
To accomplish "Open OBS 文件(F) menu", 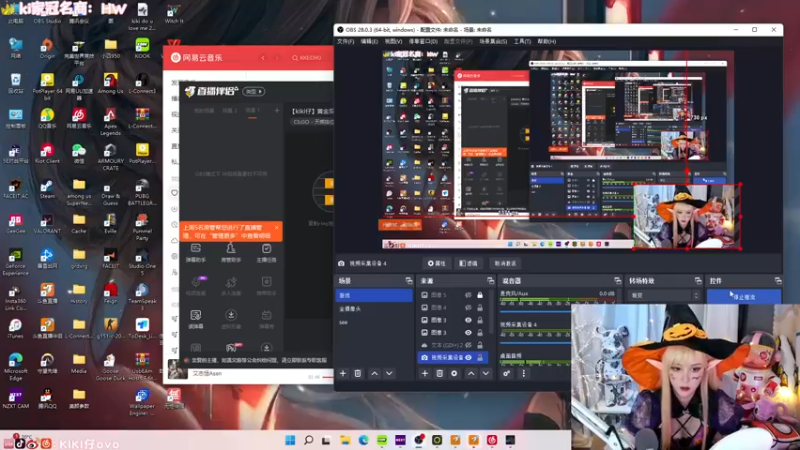I will (x=345, y=41).
